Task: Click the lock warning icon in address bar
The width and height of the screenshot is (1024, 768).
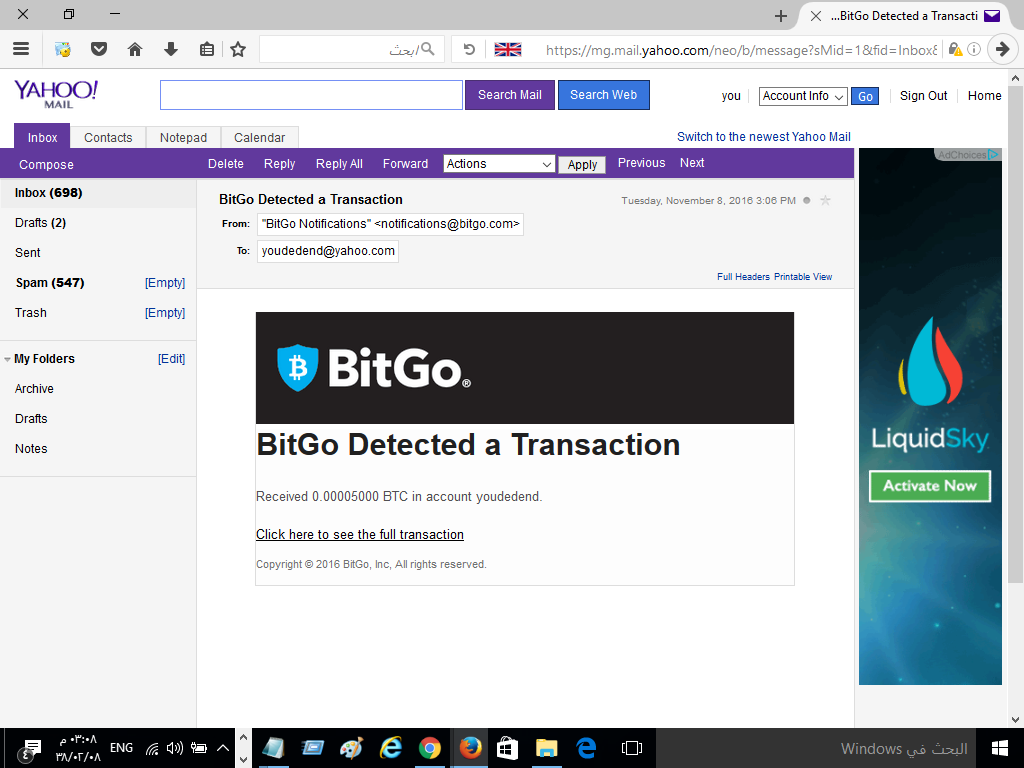Action: click(955, 50)
